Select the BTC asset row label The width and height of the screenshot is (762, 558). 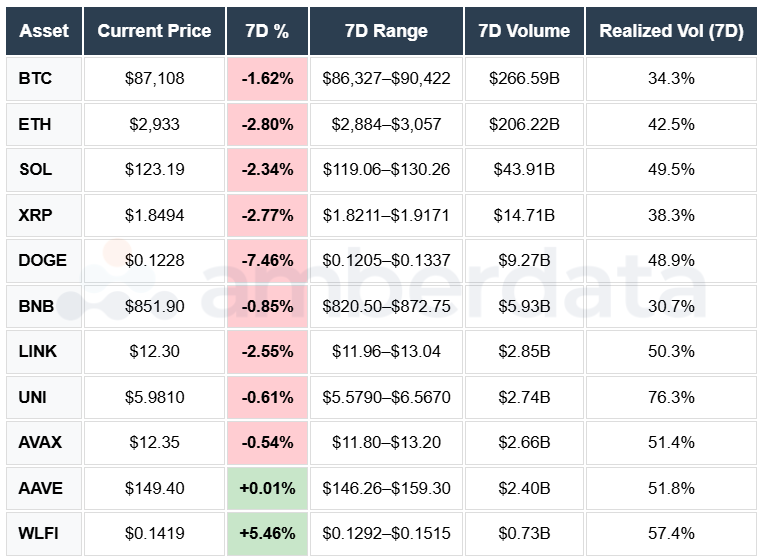click(x=34, y=78)
